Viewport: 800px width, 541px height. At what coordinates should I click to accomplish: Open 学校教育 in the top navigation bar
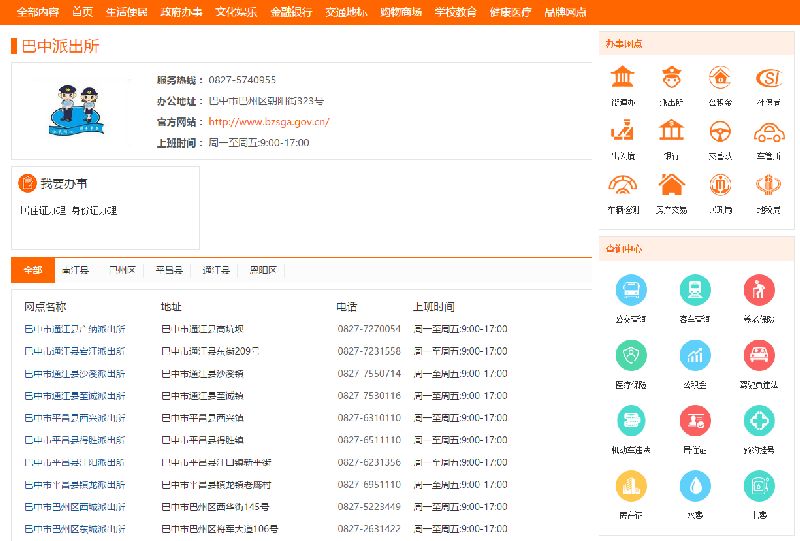455,12
